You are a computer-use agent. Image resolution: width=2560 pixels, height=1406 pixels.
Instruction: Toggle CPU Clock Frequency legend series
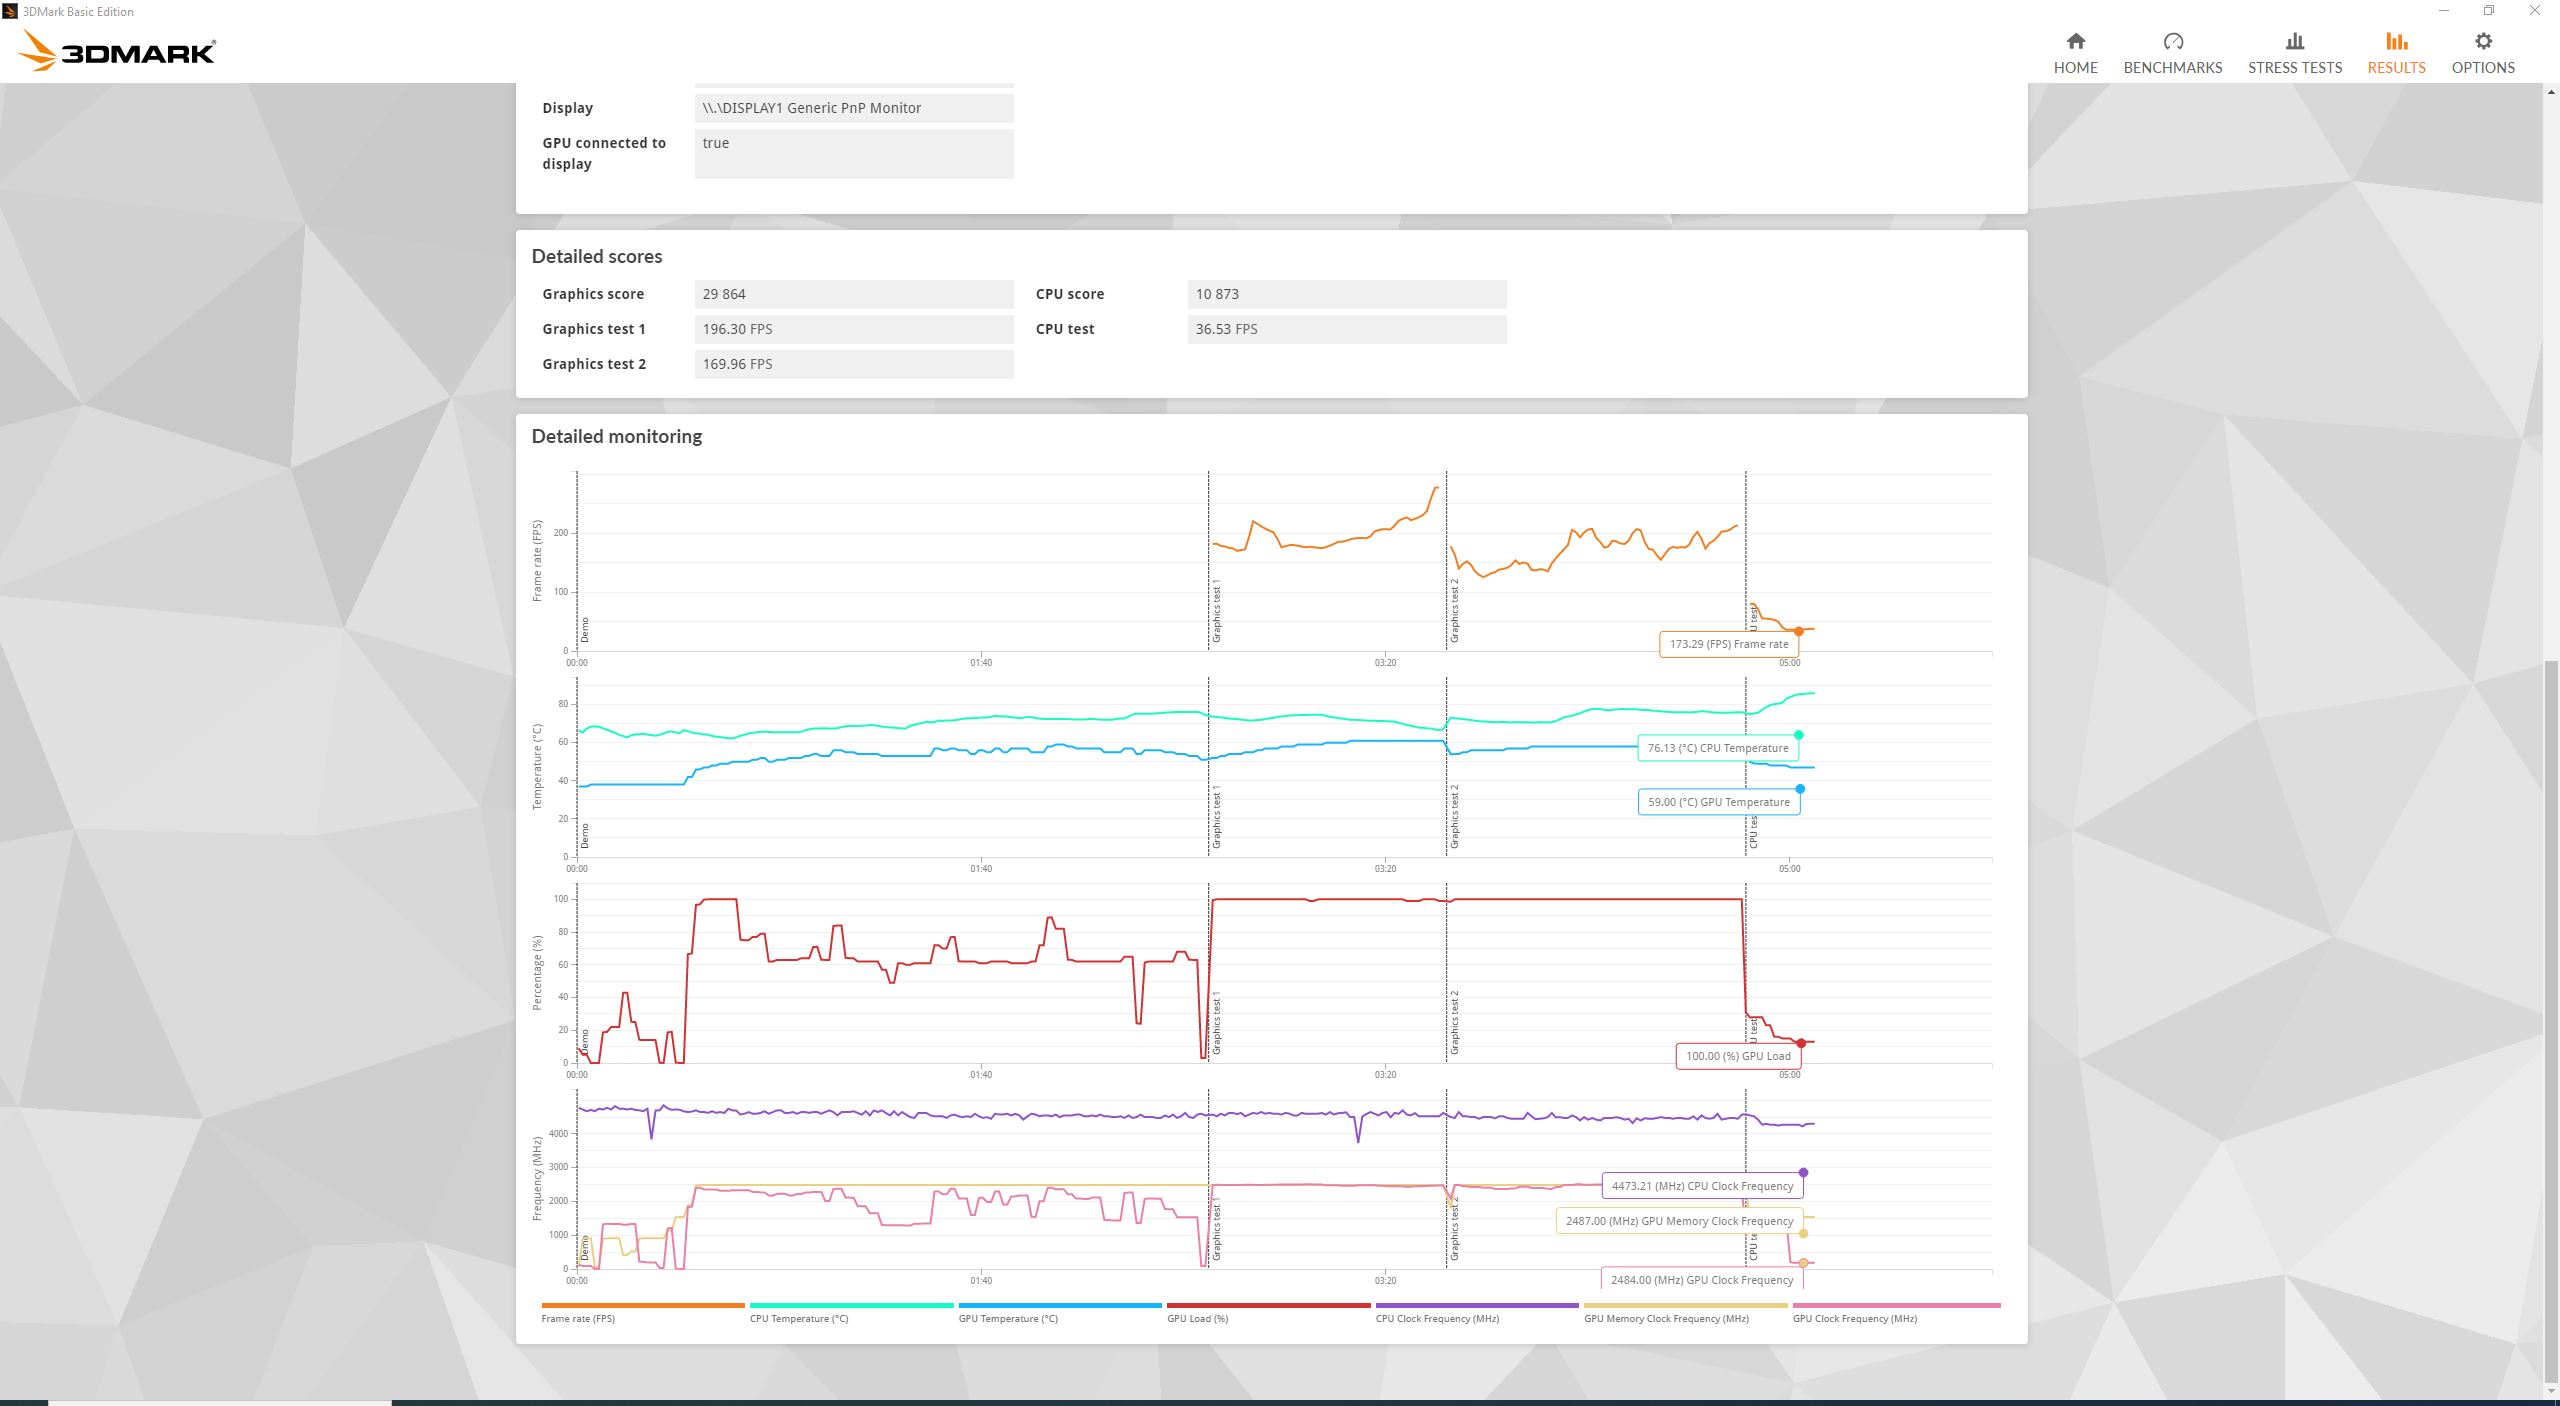(1436, 1318)
